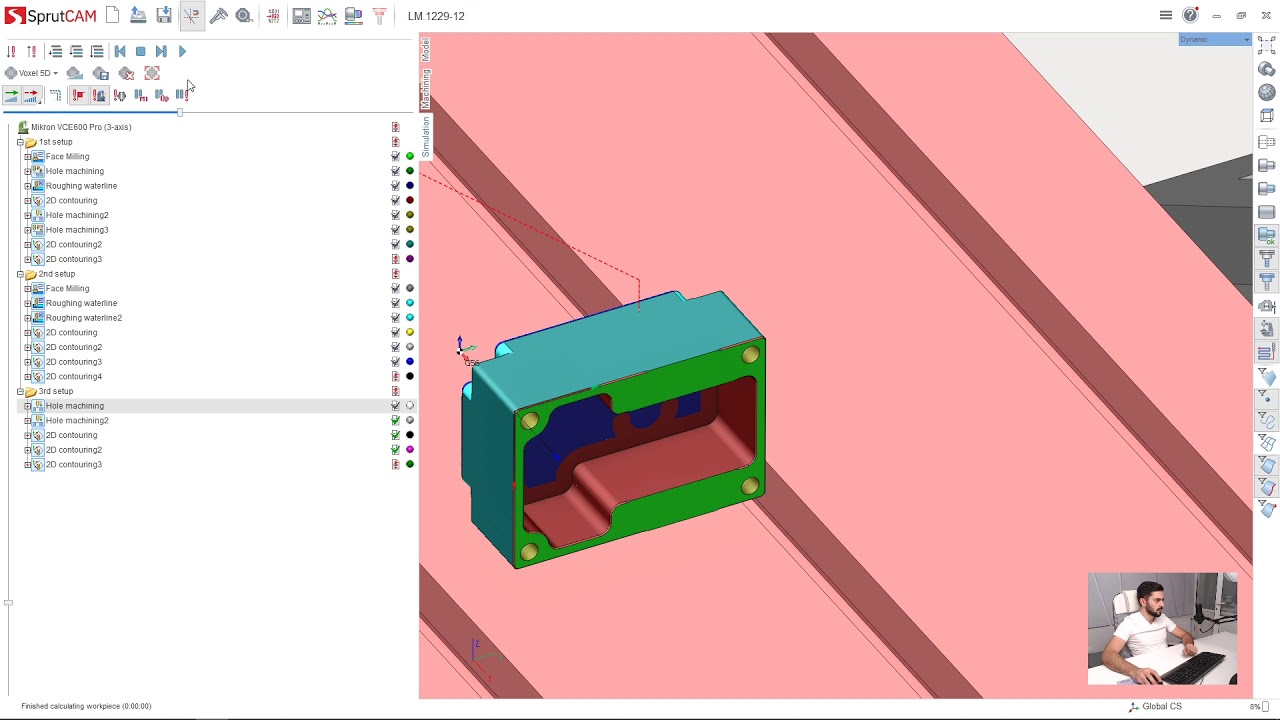Viewport: 1280px width, 720px height.
Task: Toggle checkbox for Roughing waterline2
Action: [x=395, y=318]
